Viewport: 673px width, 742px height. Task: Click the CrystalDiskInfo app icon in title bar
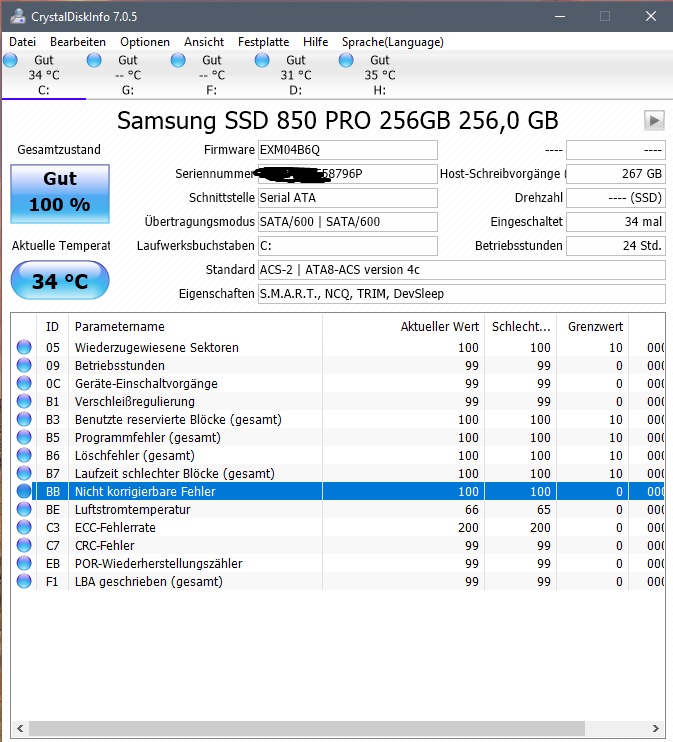18,16
